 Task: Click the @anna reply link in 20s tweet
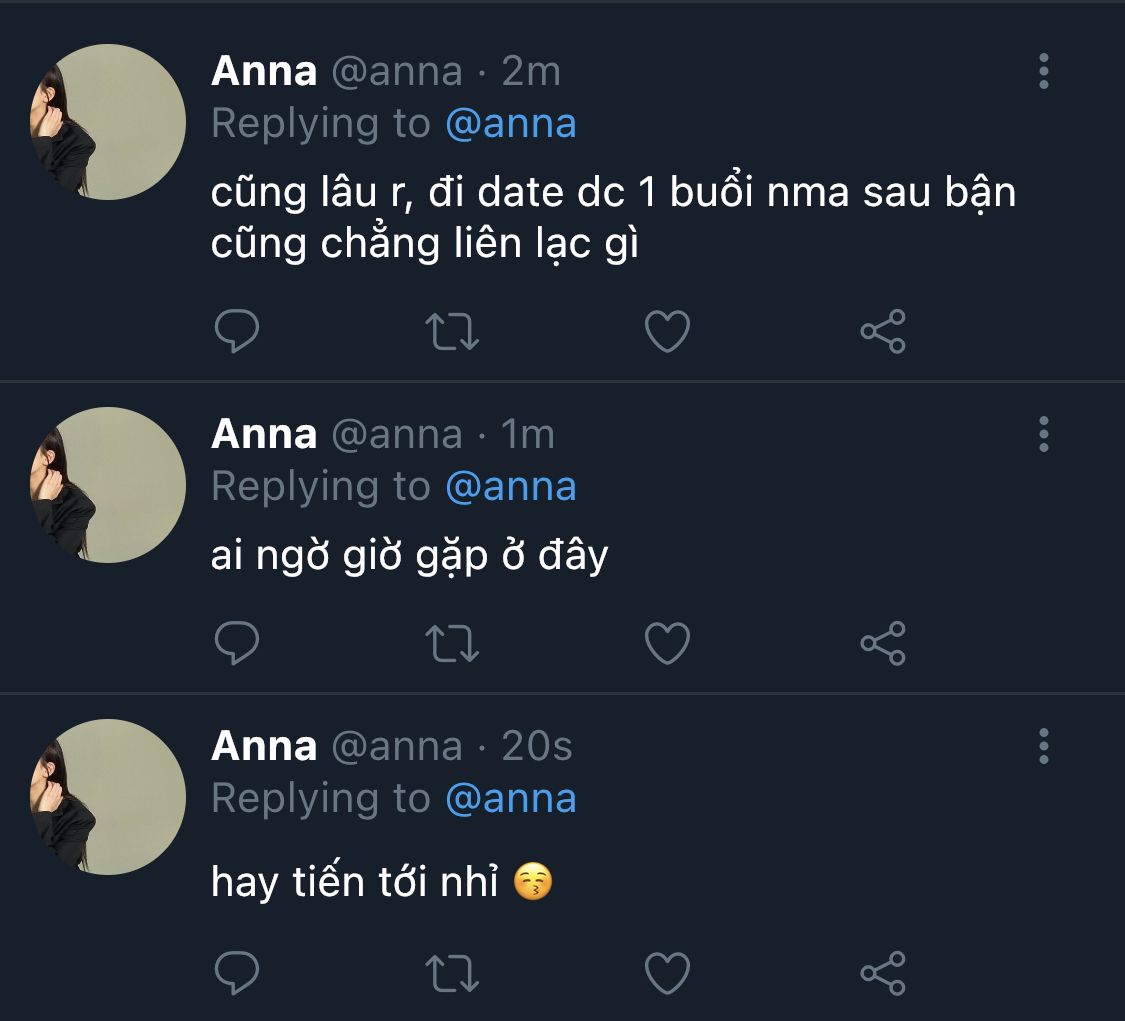pyautogui.click(x=510, y=798)
